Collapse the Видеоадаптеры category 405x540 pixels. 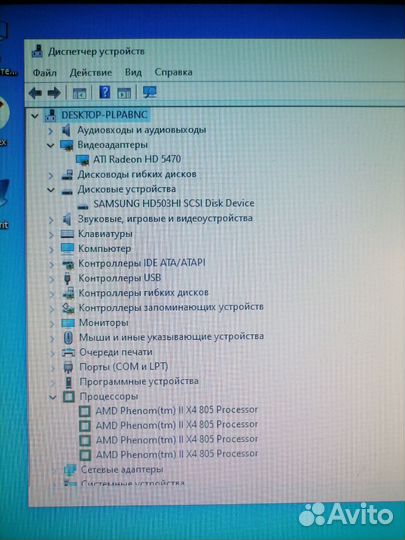point(51,146)
